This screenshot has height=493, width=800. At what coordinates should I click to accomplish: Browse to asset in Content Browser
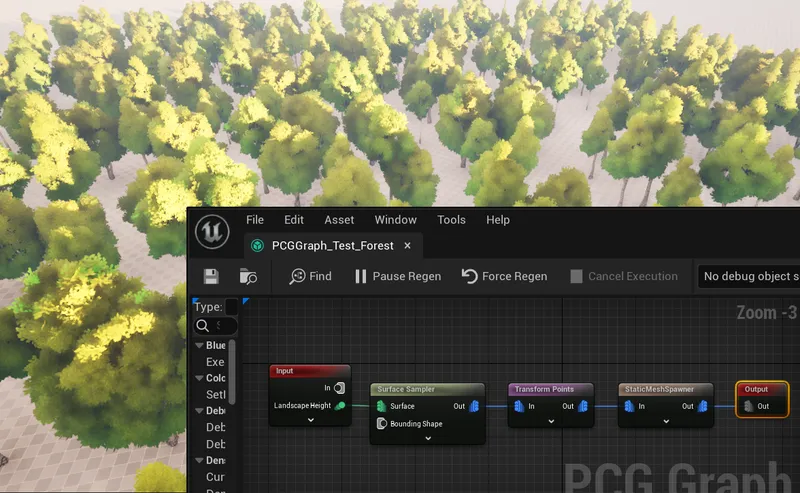point(248,276)
